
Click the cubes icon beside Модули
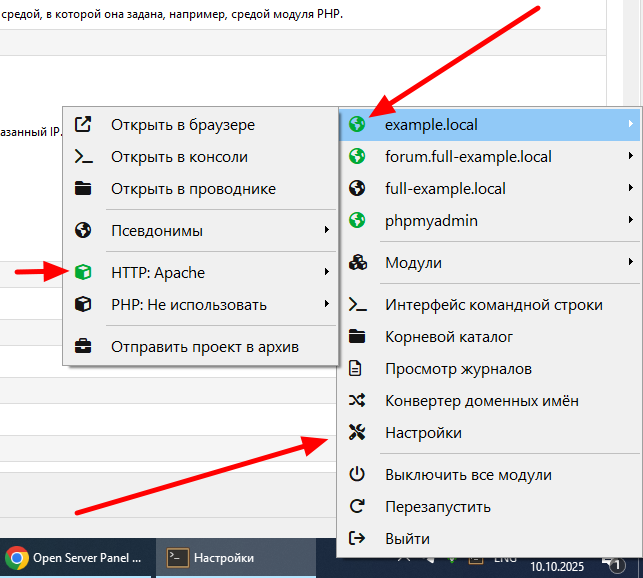[358, 262]
